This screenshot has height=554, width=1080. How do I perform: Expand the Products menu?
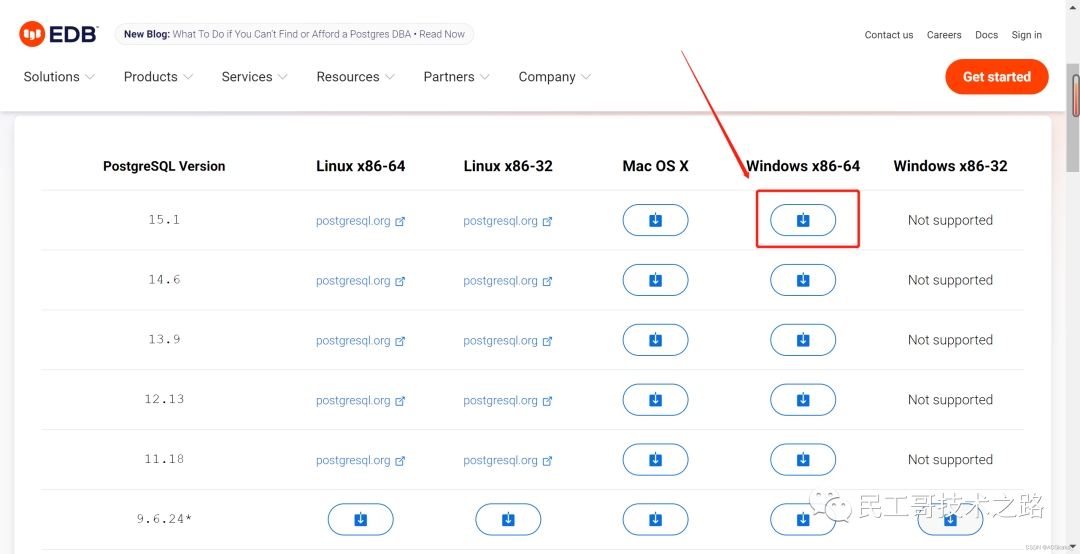[158, 76]
